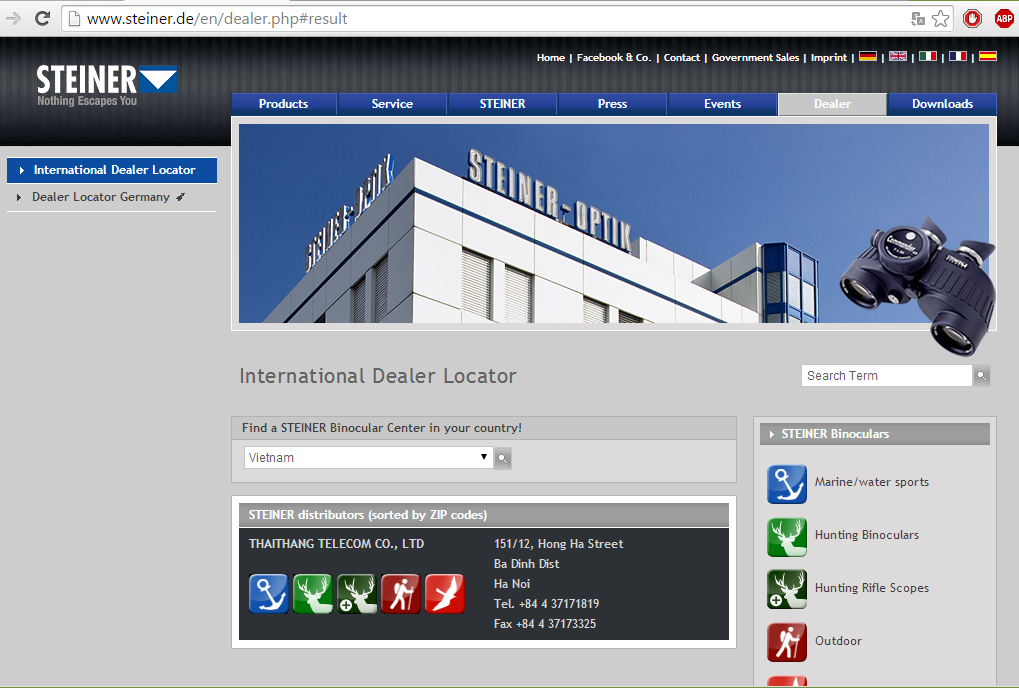Bookmark this page with the star icon
The height and width of the screenshot is (688, 1019).
(940, 19)
